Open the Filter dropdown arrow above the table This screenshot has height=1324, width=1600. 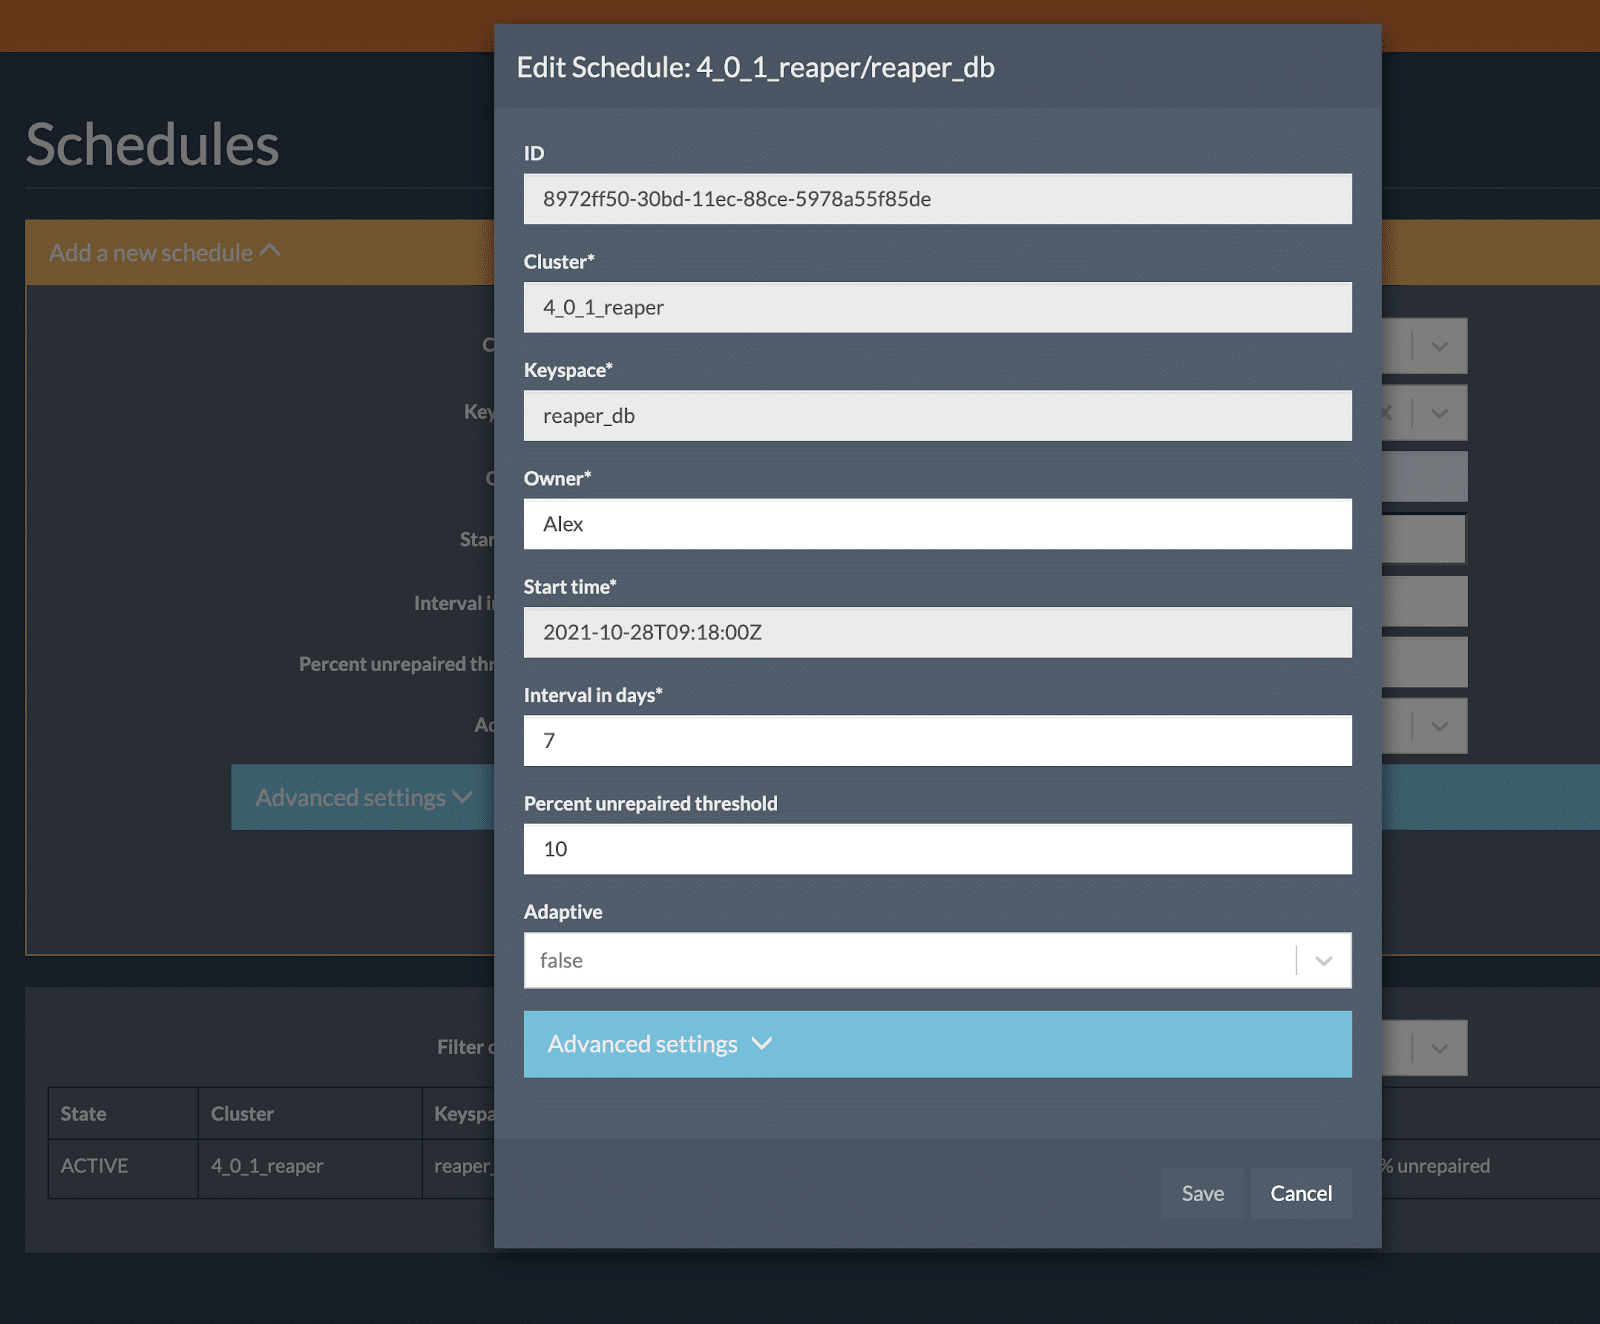click(1439, 1048)
